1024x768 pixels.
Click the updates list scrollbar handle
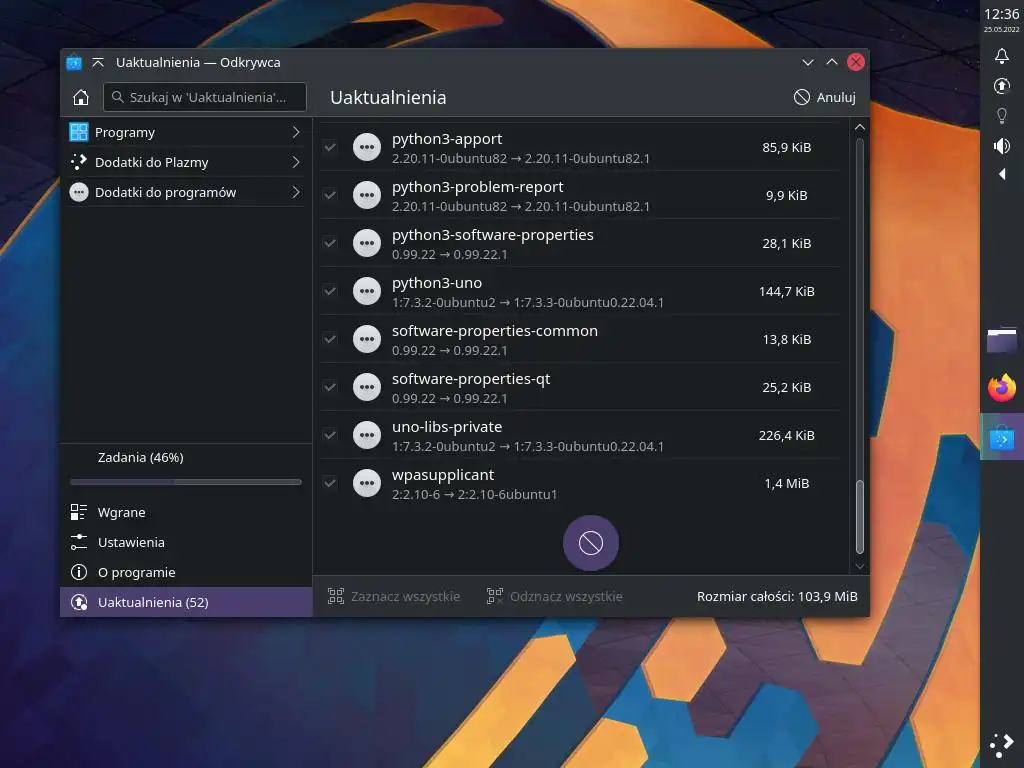pyautogui.click(x=859, y=517)
